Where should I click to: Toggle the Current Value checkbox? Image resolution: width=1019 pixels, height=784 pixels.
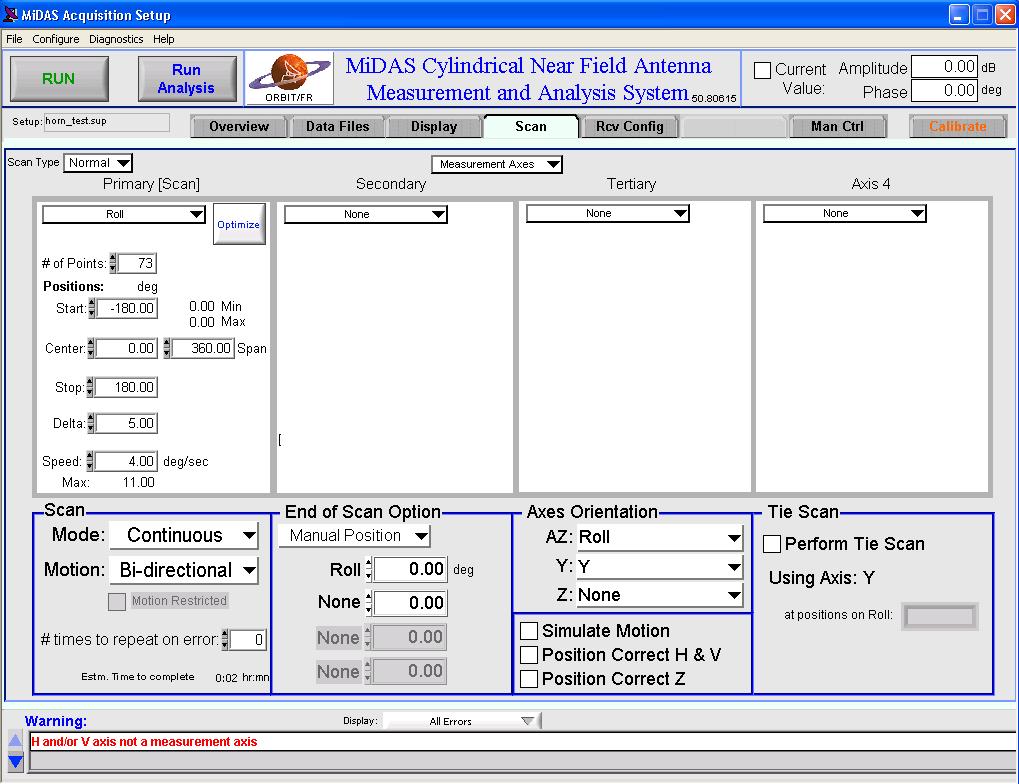(x=762, y=70)
